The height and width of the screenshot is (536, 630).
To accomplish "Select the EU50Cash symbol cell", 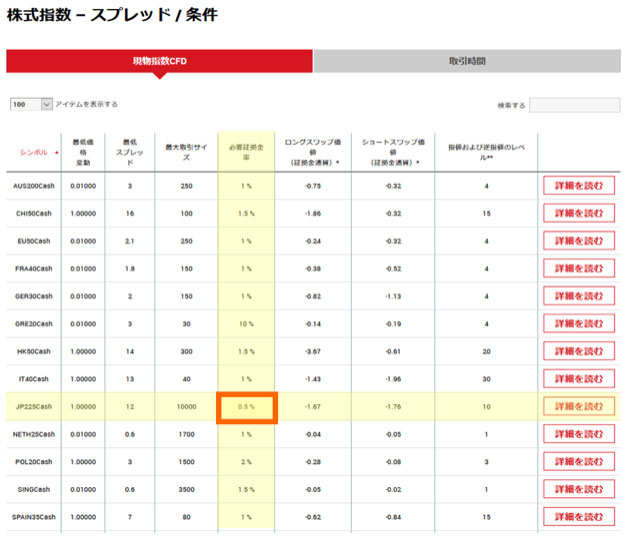I will pyautogui.click(x=34, y=241).
